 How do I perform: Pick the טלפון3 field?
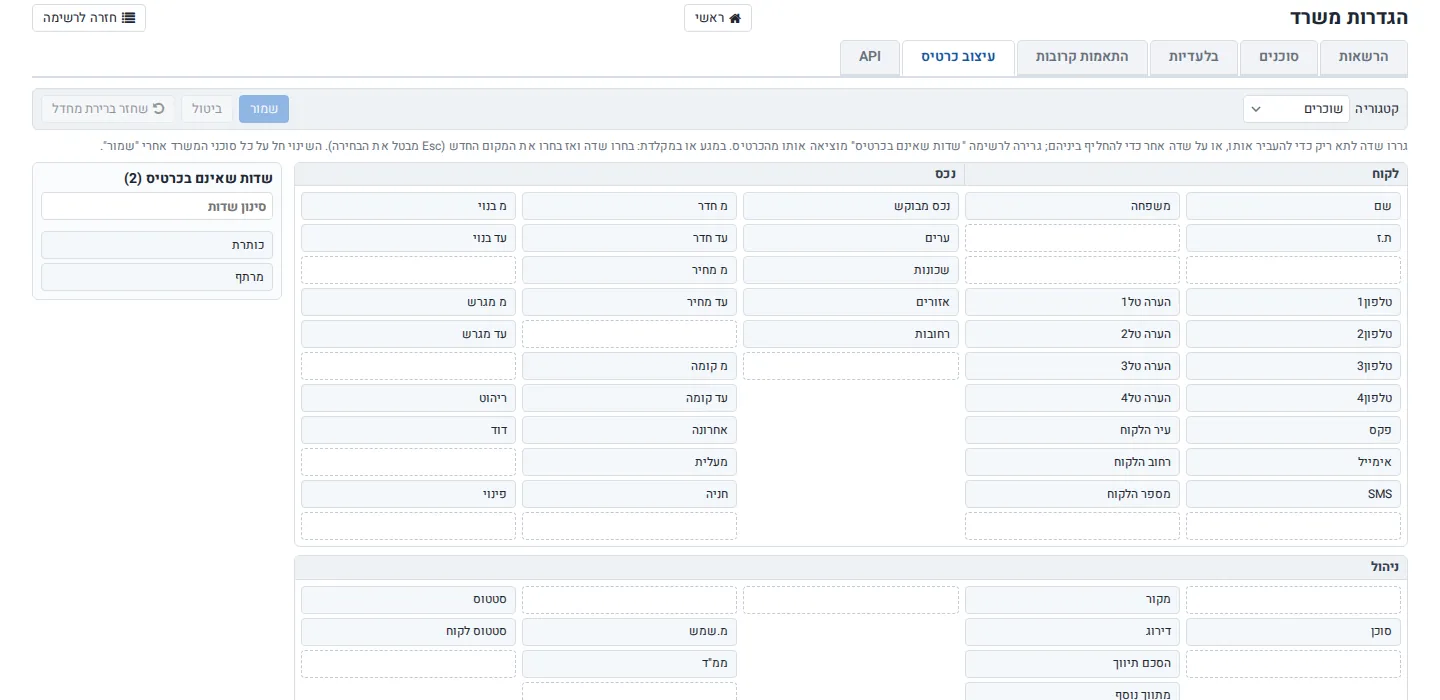[x=1293, y=366]
